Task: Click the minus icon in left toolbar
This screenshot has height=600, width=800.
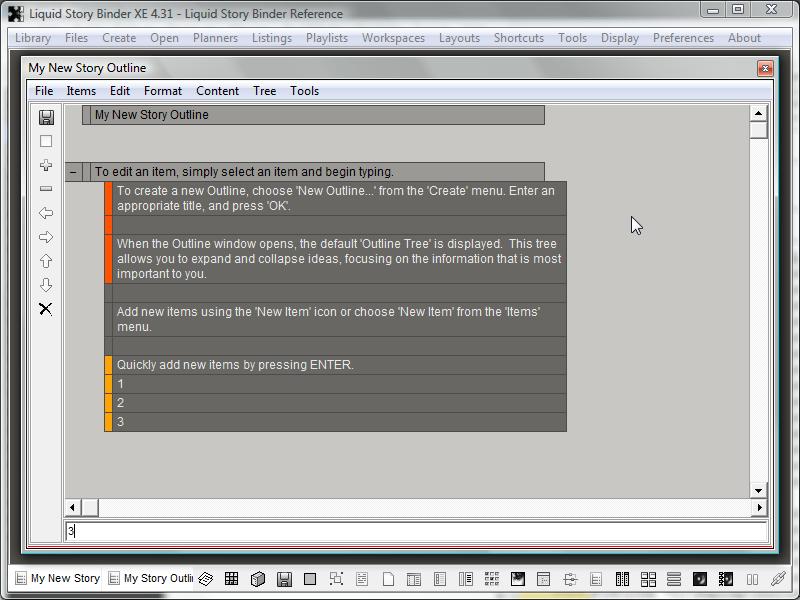Action: [x=46, y=189]
